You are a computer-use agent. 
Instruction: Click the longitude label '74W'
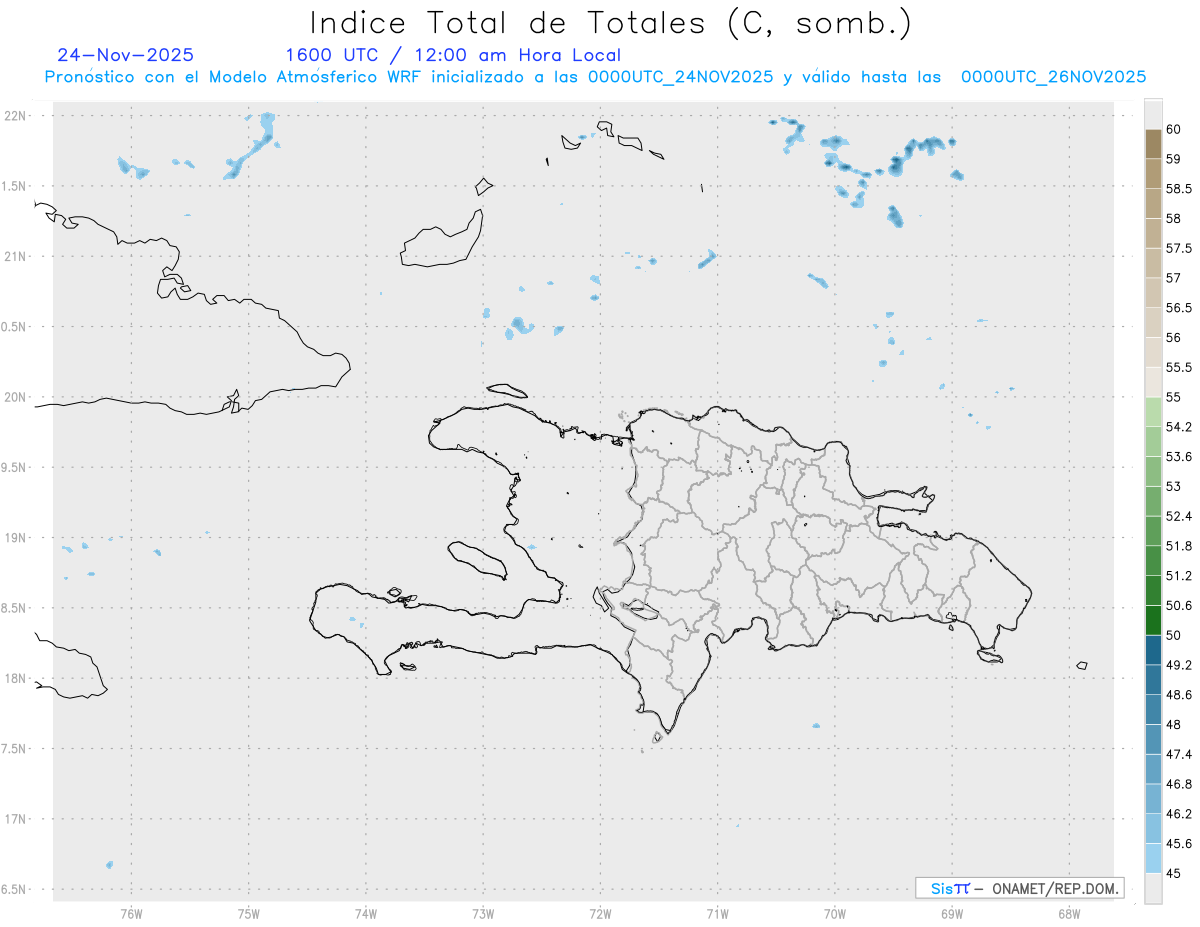click(365, 912)
